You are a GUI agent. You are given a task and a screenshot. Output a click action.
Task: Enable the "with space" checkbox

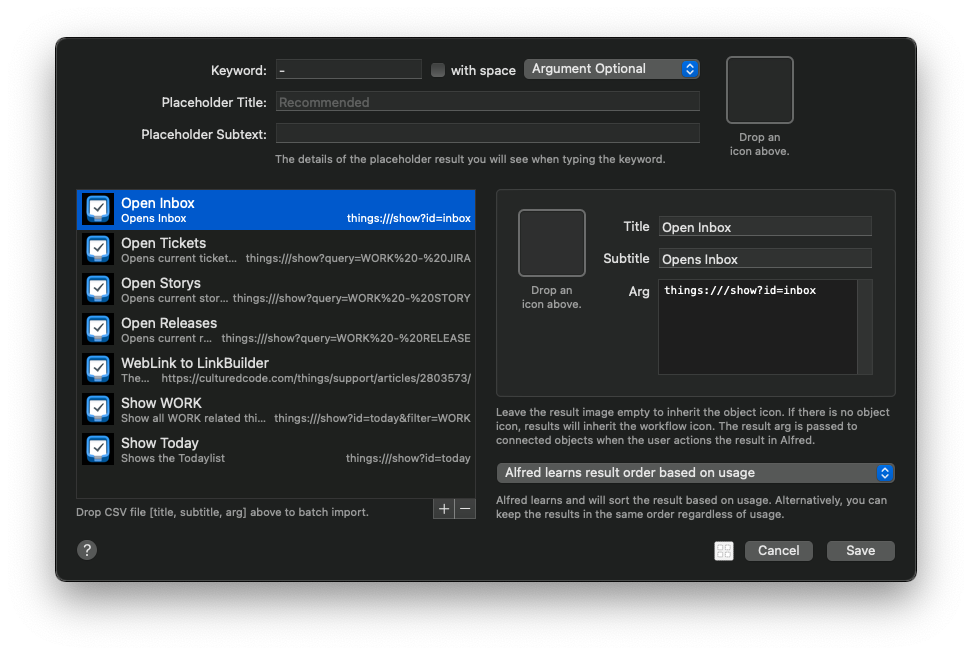(x=438, y=70)
